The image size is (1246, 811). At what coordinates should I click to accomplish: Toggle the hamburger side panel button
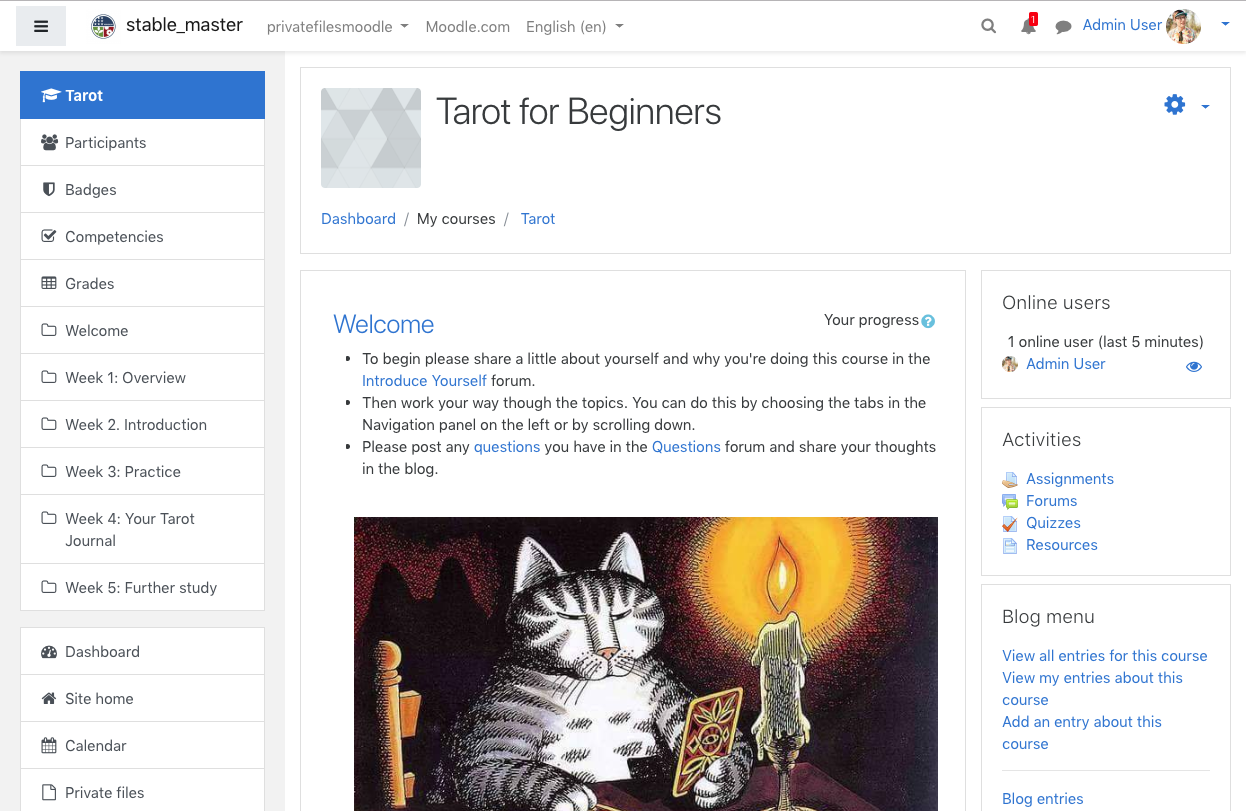[41, 26]
